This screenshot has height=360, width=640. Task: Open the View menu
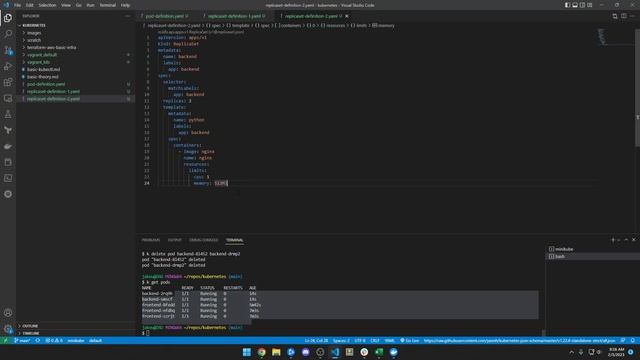[66, 5]
